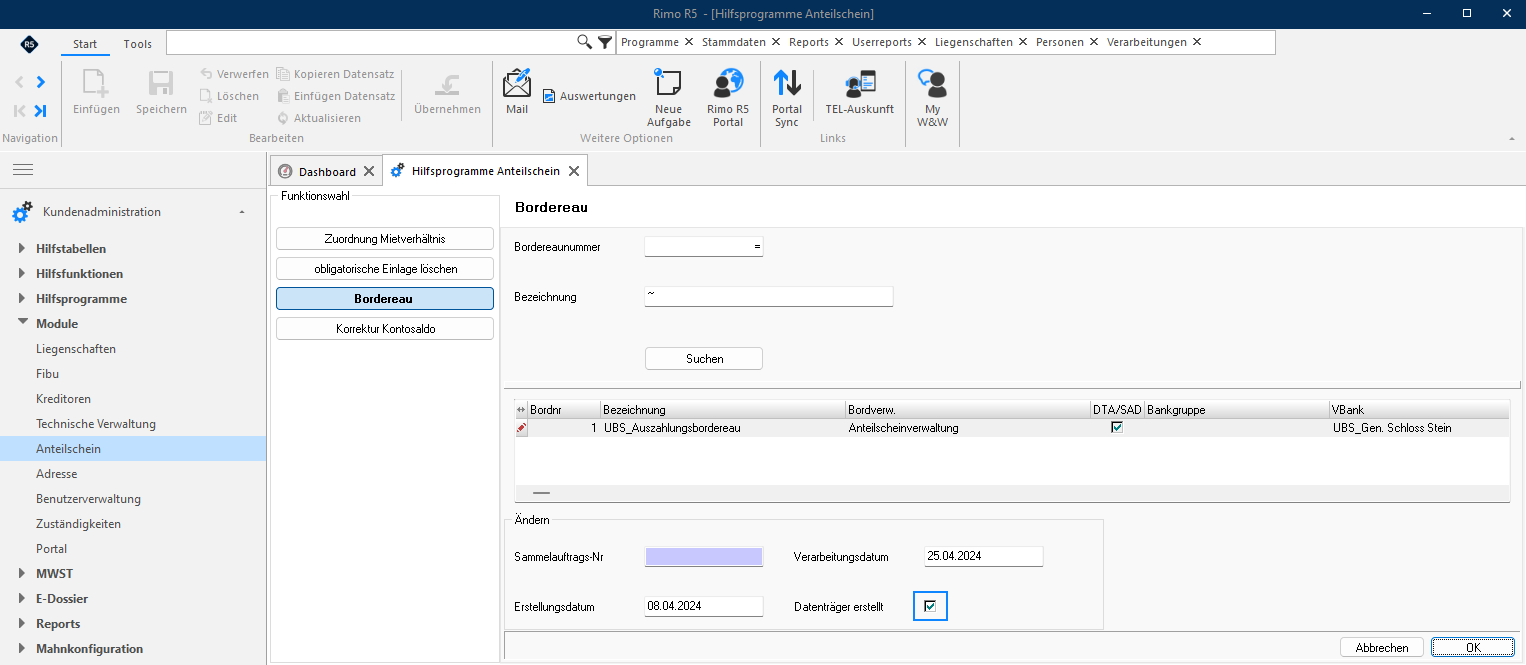This screenshot has width=1526, height=665.
Task: Open Fibu in the sidebar
Action: coord(47,374)
